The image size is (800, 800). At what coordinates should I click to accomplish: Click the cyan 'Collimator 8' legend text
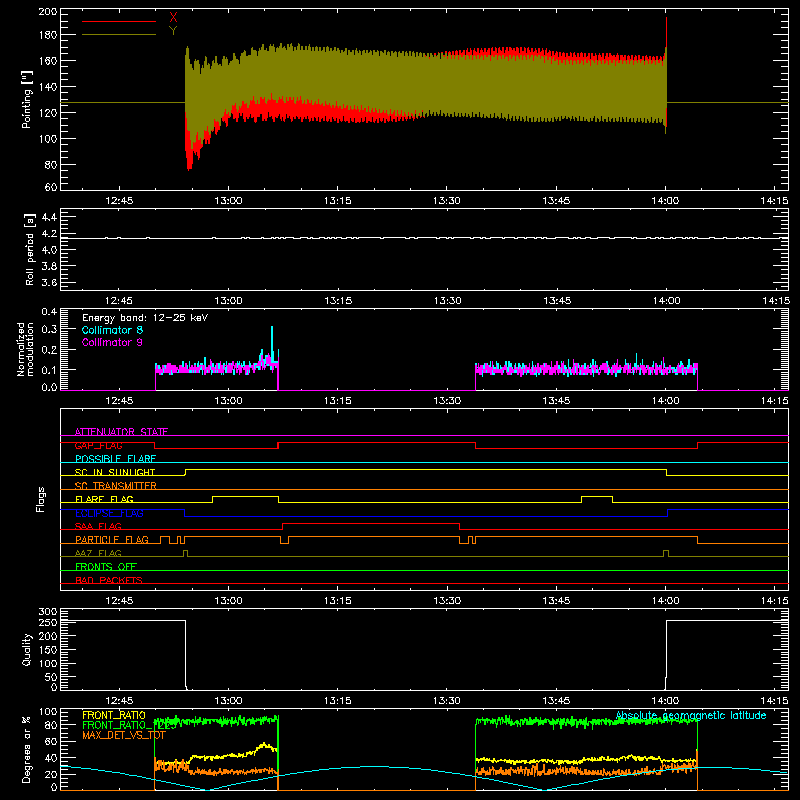pyautogui.click(x=112, y=330)
